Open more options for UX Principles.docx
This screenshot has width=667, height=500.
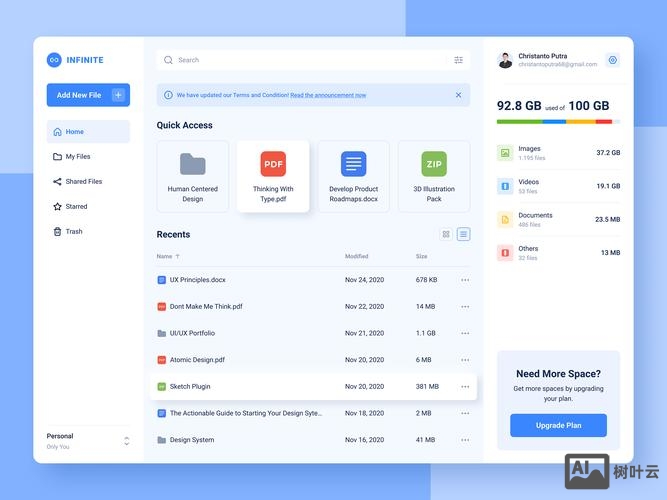tap(465, 280)
